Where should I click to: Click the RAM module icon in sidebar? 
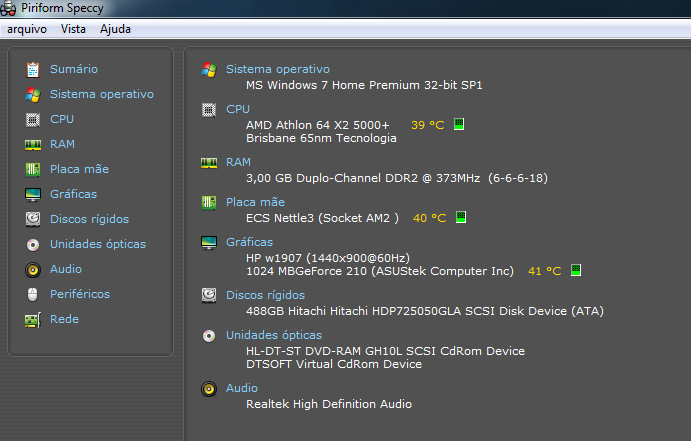coord(33,144)
